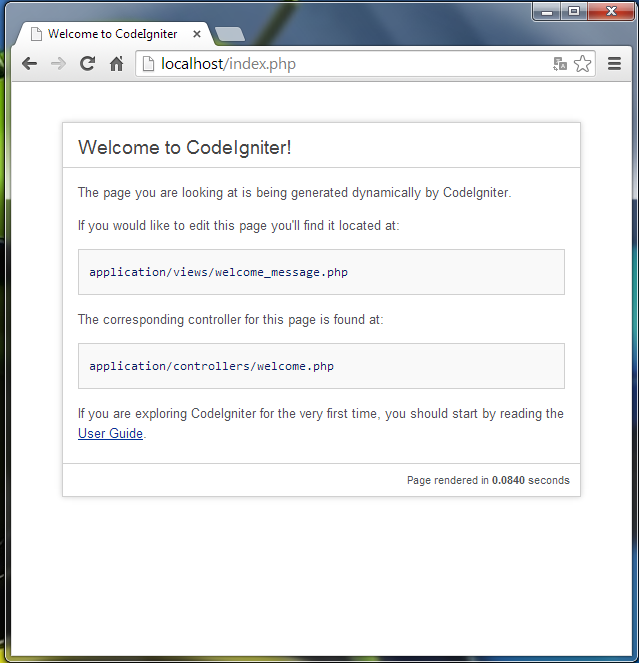The image size is (639, 663).
Task: Close the Welcome to CodeIgniter tab
Action: 197,34
